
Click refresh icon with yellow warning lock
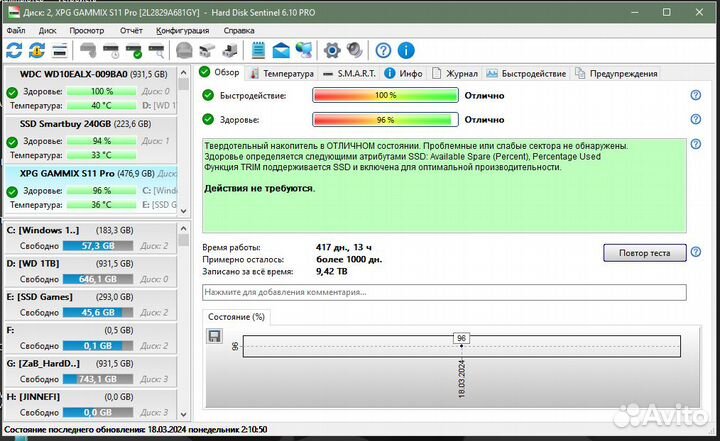37,50
